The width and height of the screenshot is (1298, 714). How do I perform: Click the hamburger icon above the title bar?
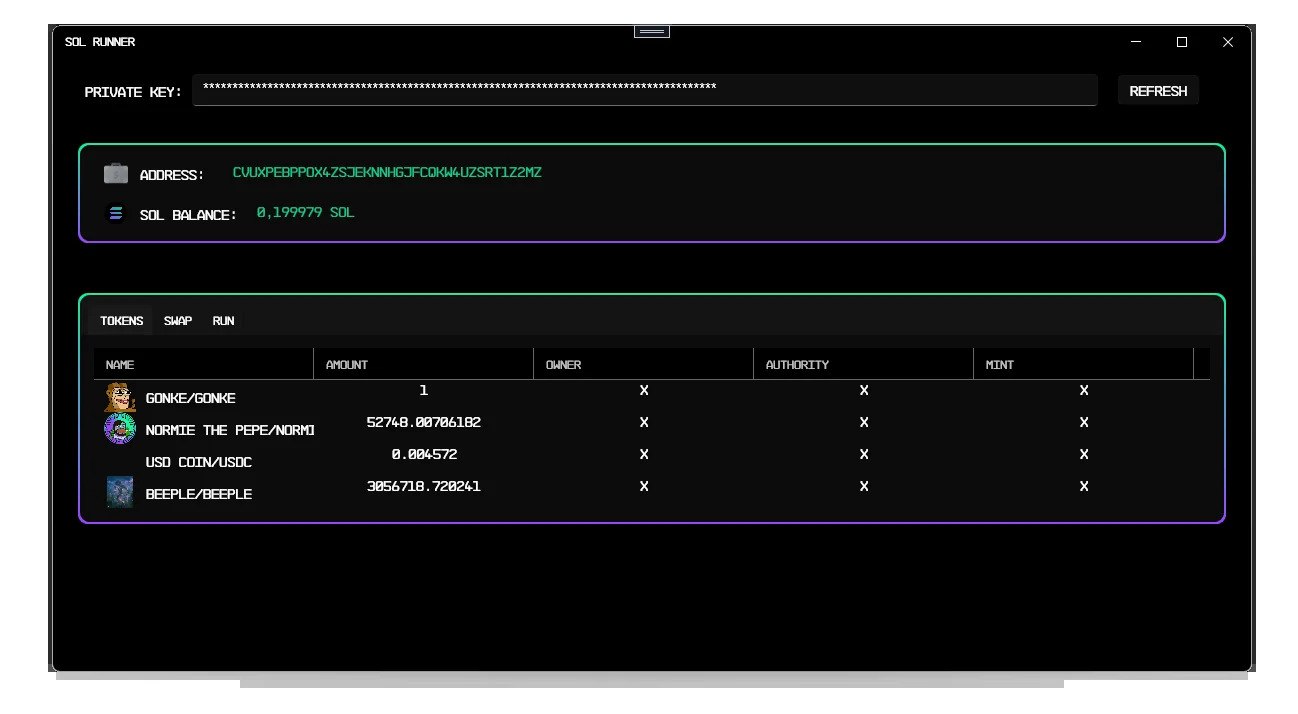(651, 31)
